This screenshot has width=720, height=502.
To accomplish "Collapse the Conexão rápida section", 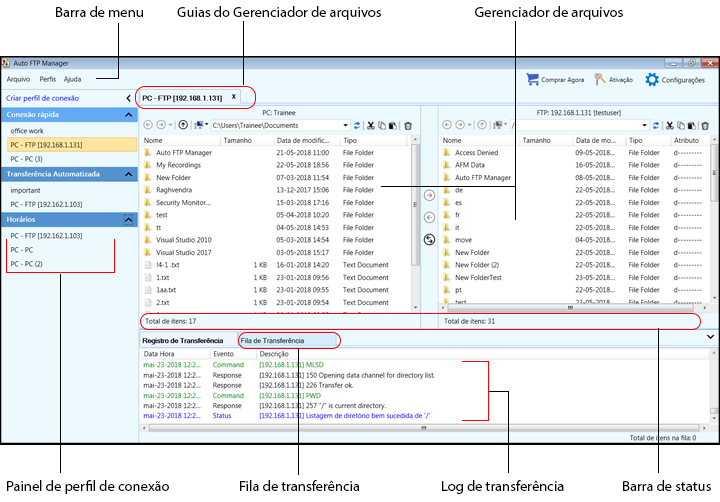I will (128, 116).
